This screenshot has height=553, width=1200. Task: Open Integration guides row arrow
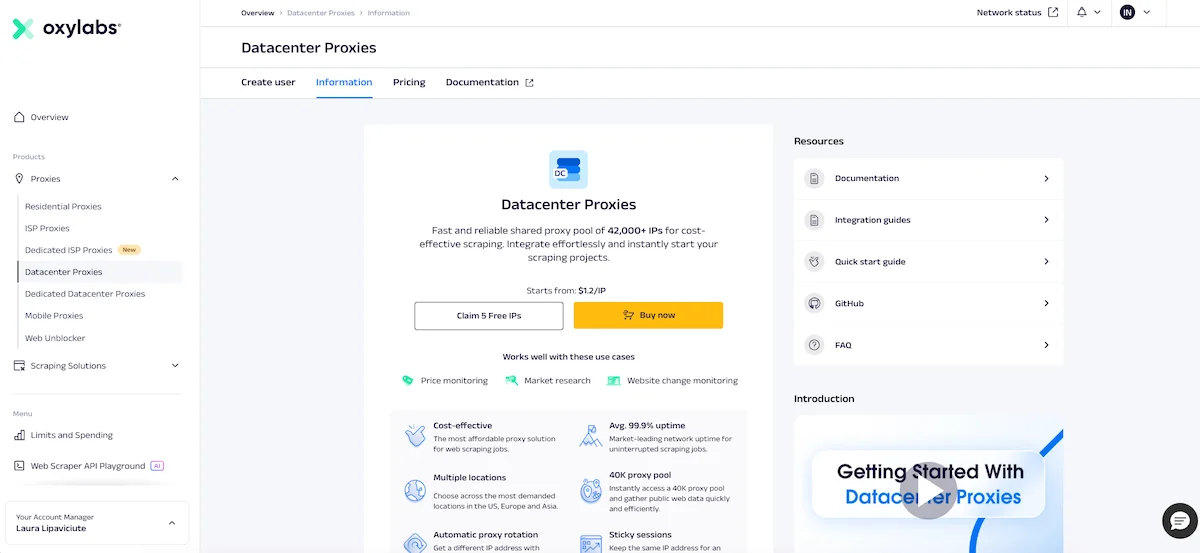click(x=1046, y=220)
